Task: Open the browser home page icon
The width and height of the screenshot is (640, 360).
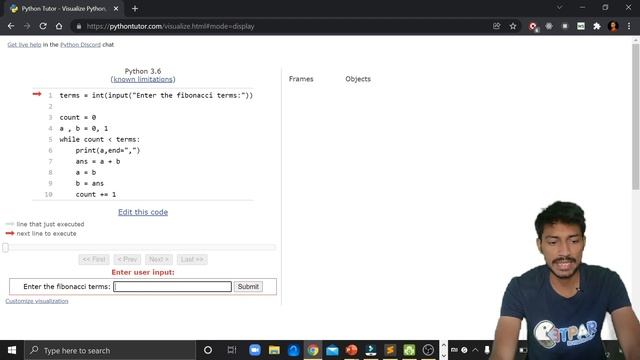Action: (59, 26)
